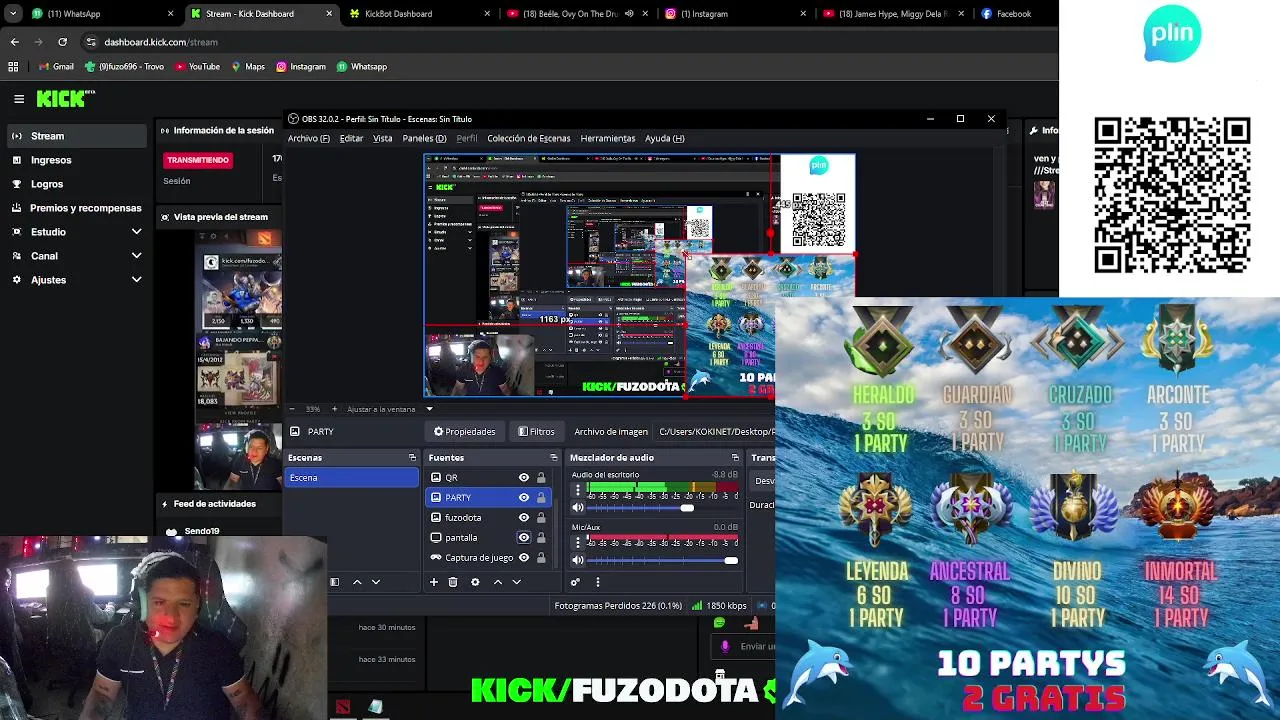
Task: Go back in the browser
Action: click(x=14, y=42)
